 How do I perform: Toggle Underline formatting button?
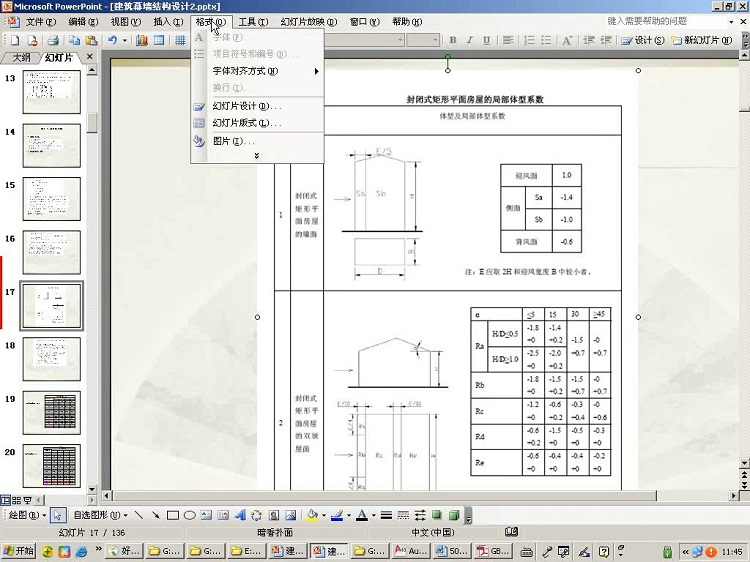(x=486, y=40)
